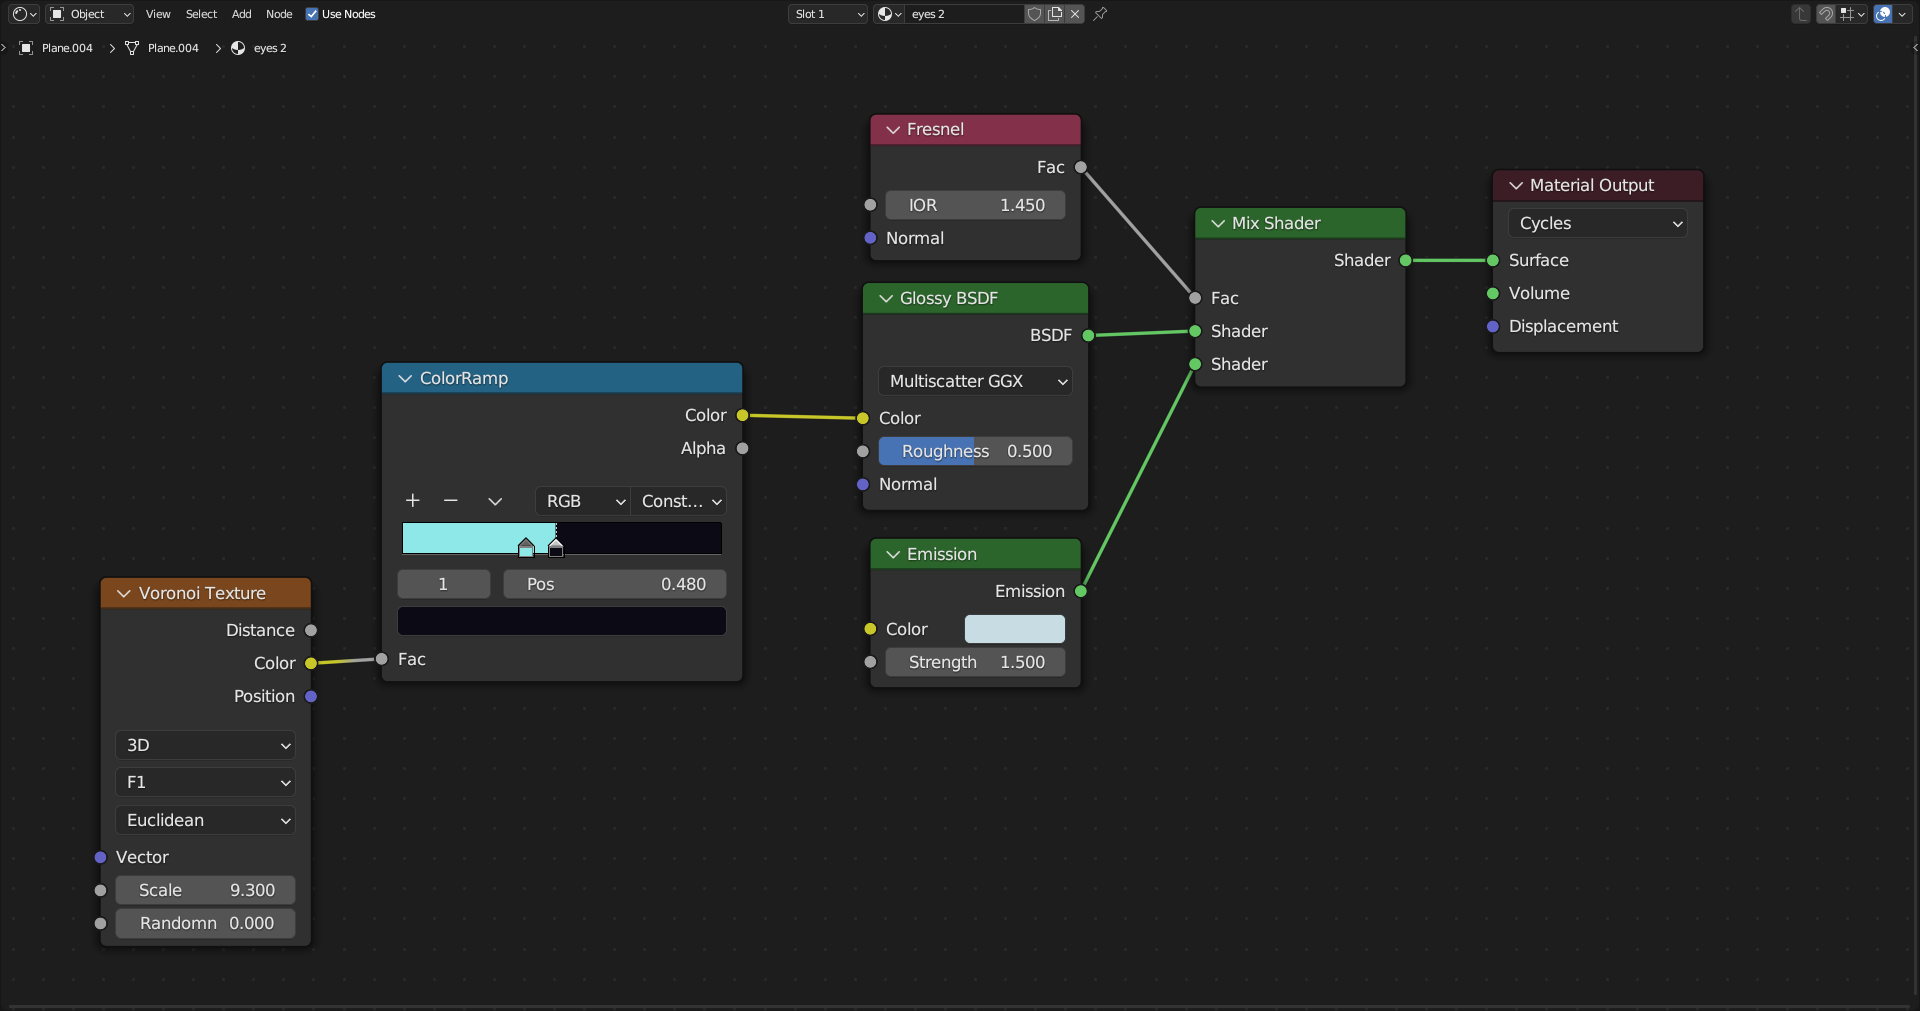Open the Slot 1 dropdown
1920x1011 pixels.
[x=828, y=14]
